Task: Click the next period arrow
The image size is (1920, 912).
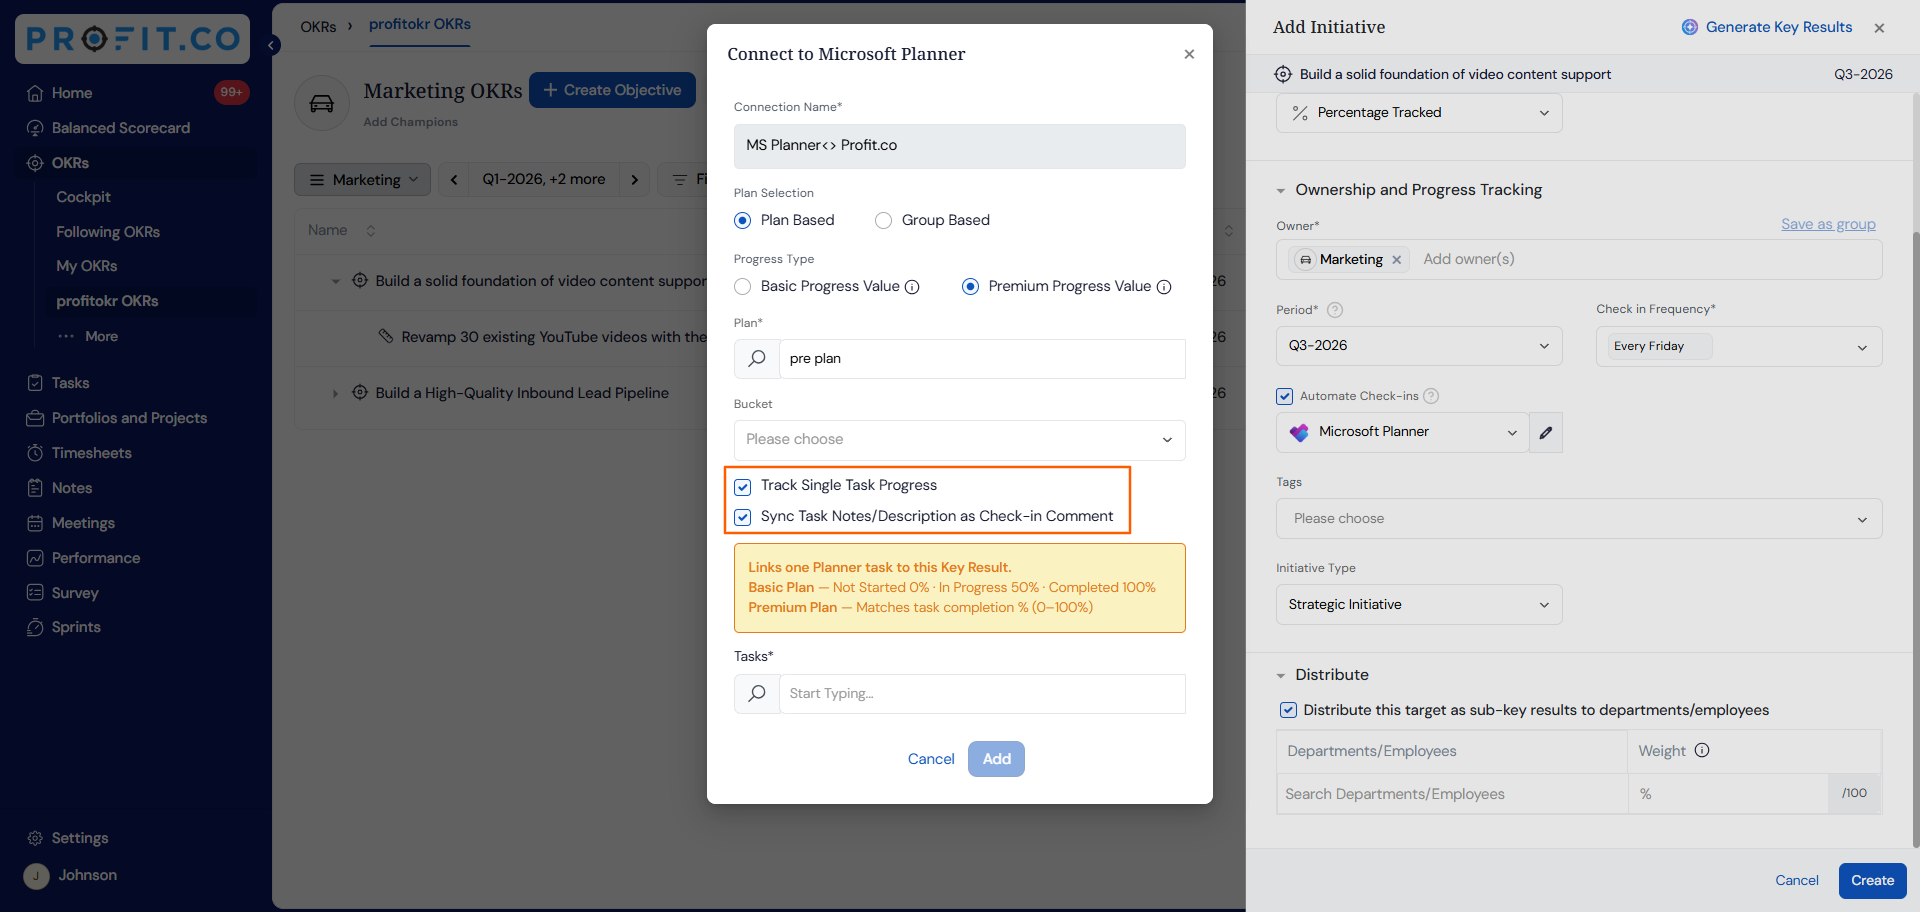Action: pos(635,180)
